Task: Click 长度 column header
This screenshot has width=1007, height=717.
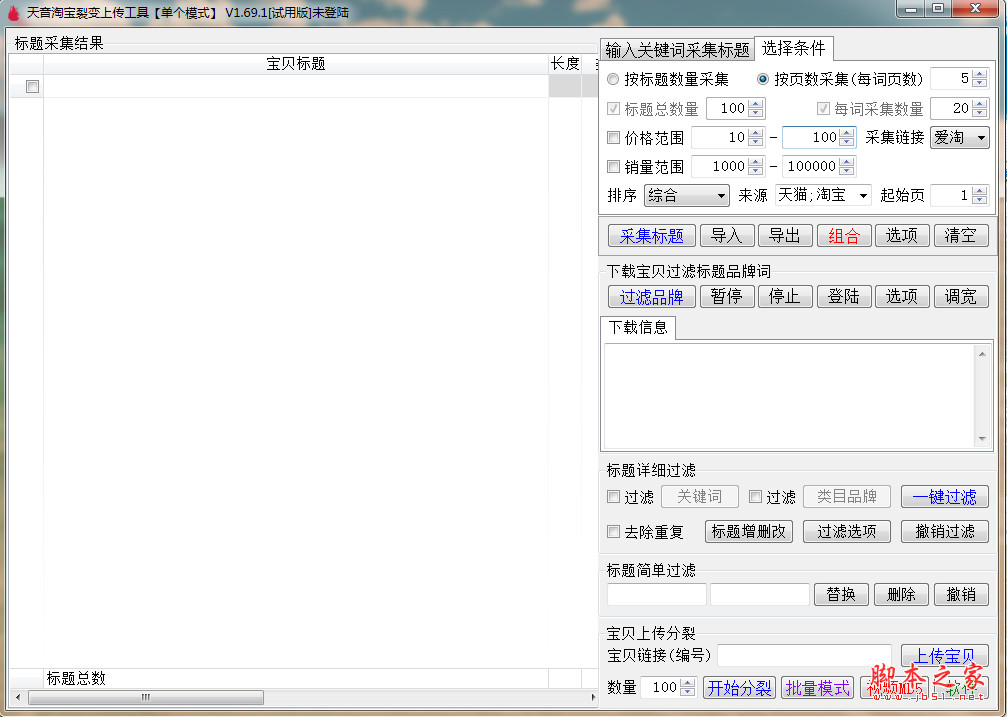Action: pos(565,64)
